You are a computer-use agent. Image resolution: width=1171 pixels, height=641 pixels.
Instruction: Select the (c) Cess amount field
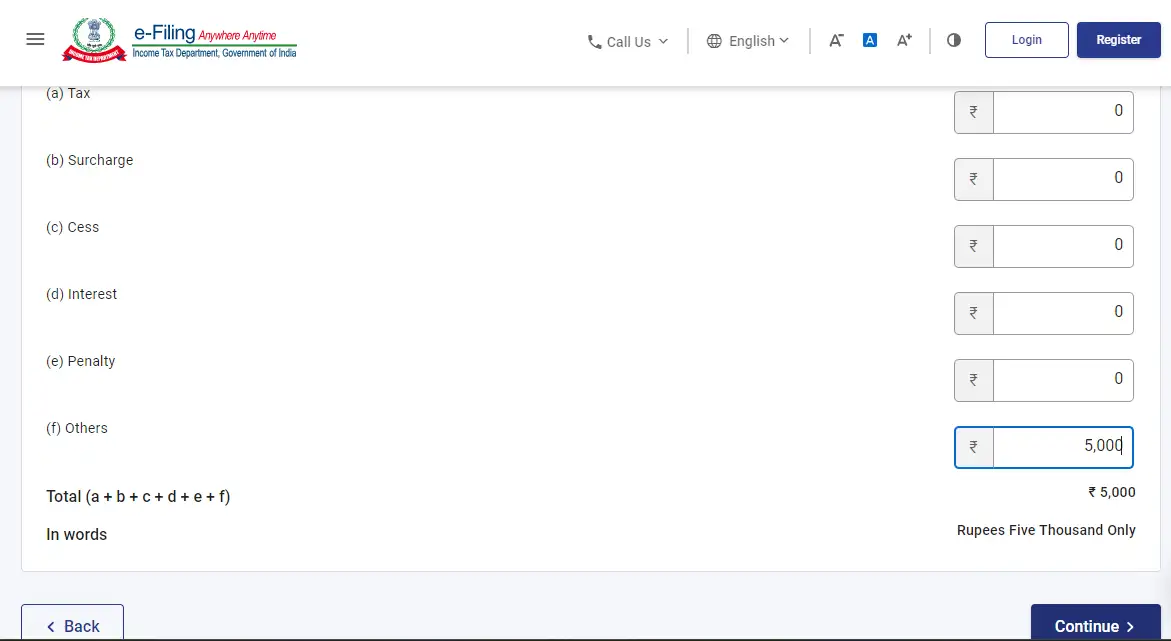[1062, 245]
